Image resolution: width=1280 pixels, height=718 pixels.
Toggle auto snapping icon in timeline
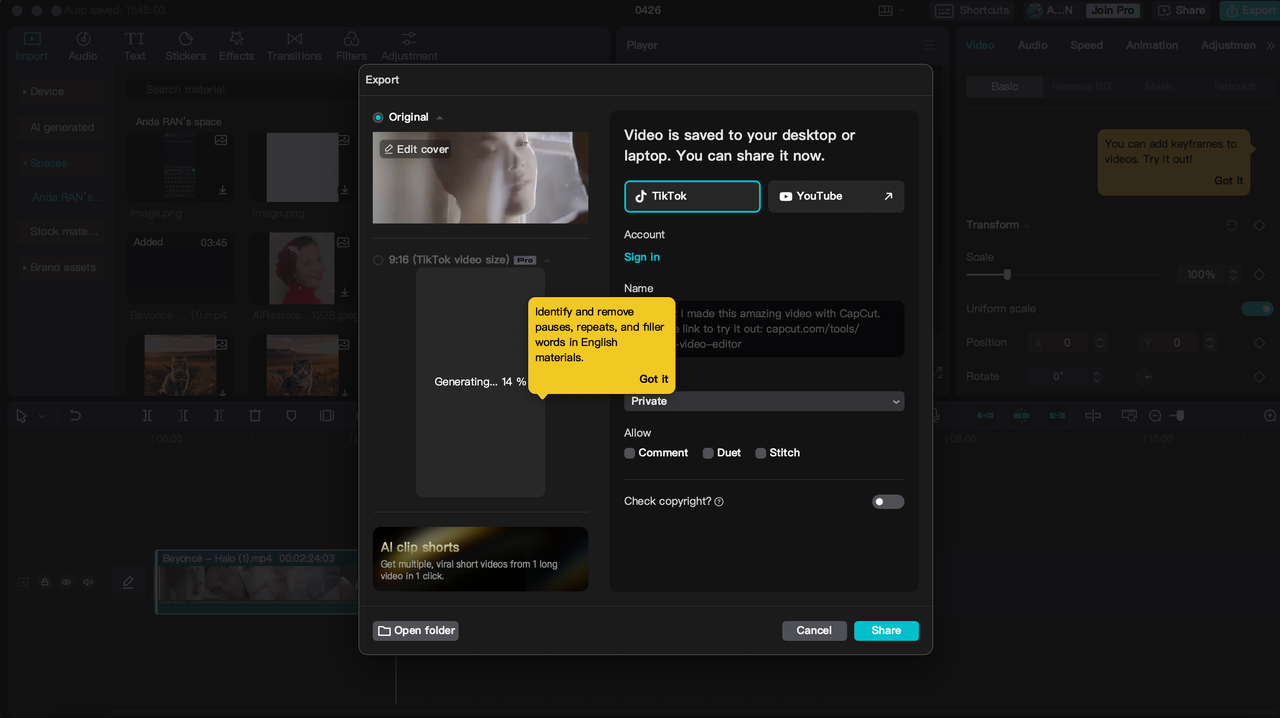(x=1021, y=415)
